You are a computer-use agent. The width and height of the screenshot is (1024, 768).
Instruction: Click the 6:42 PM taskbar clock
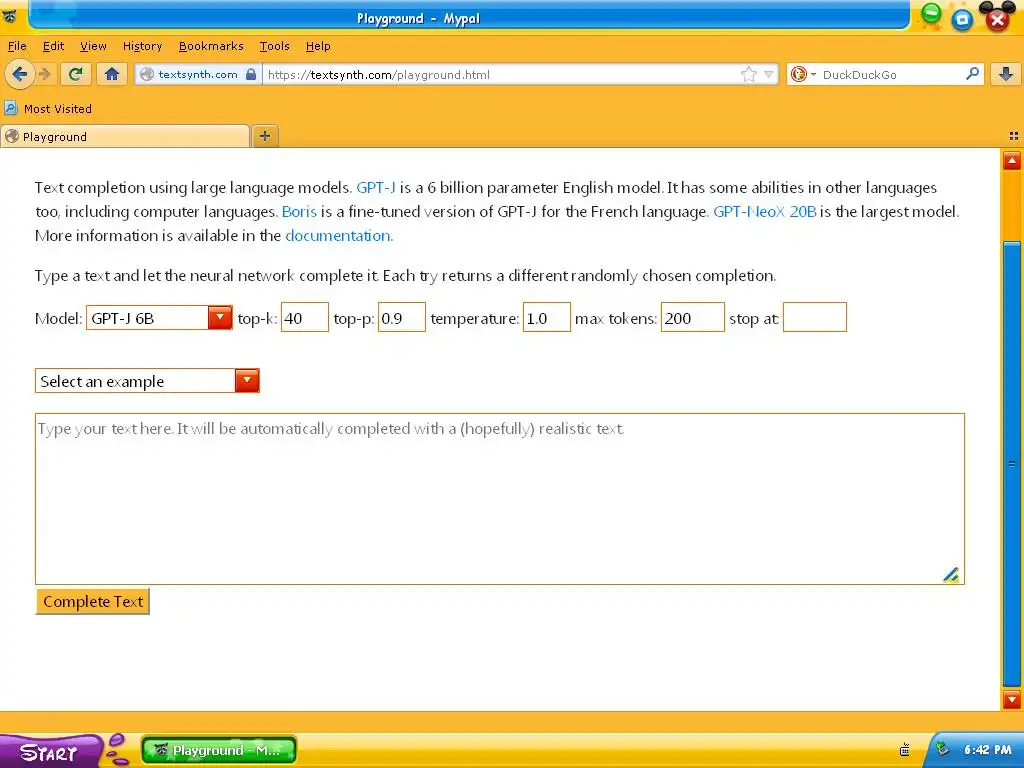click(987, 750)
